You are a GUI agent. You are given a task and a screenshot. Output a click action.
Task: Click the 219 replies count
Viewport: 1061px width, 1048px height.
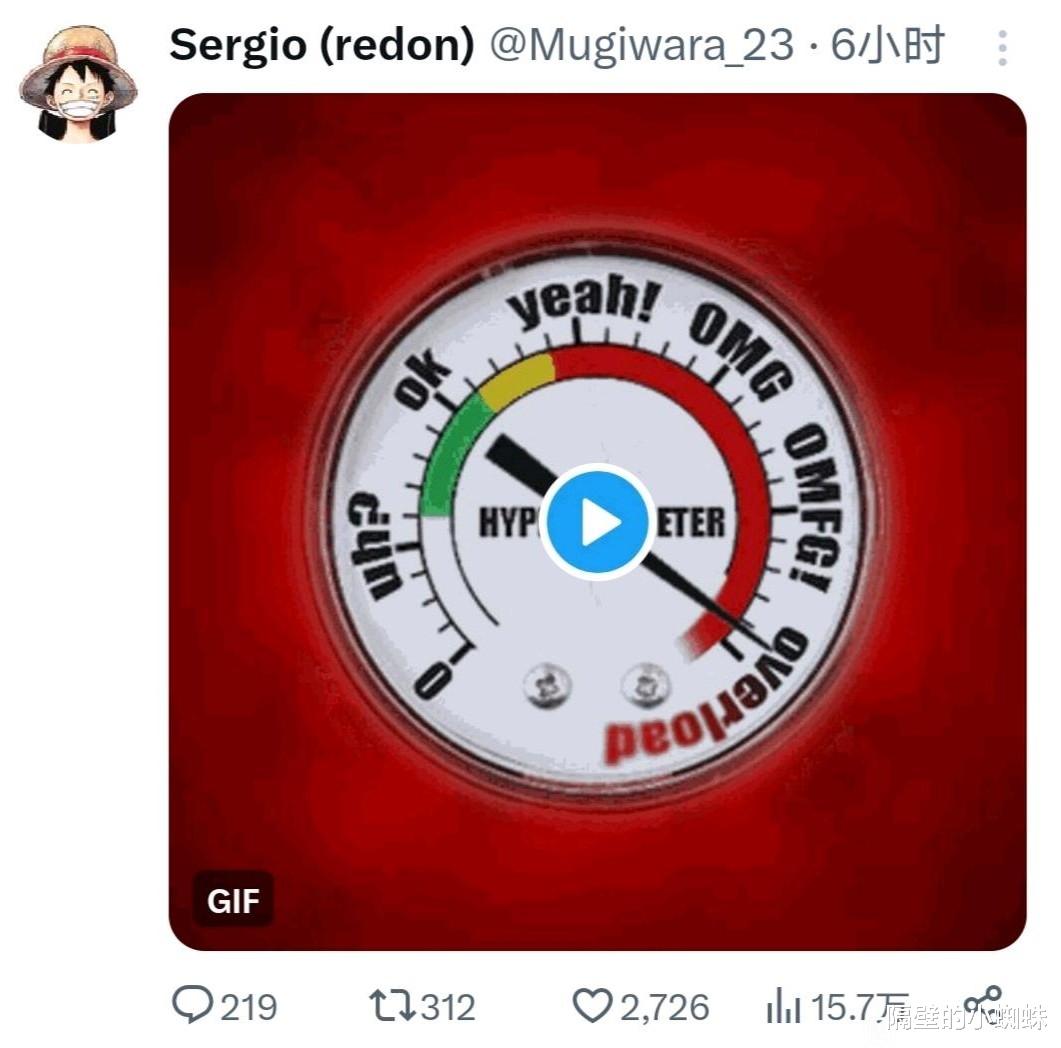point(249,1007)
